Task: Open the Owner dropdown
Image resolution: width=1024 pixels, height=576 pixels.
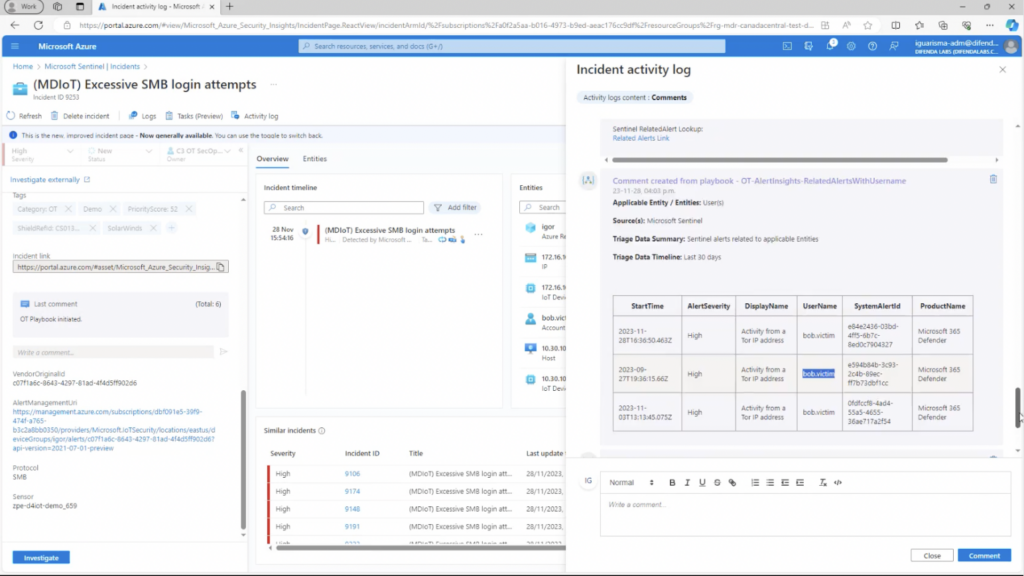Action: click(198, 154)
